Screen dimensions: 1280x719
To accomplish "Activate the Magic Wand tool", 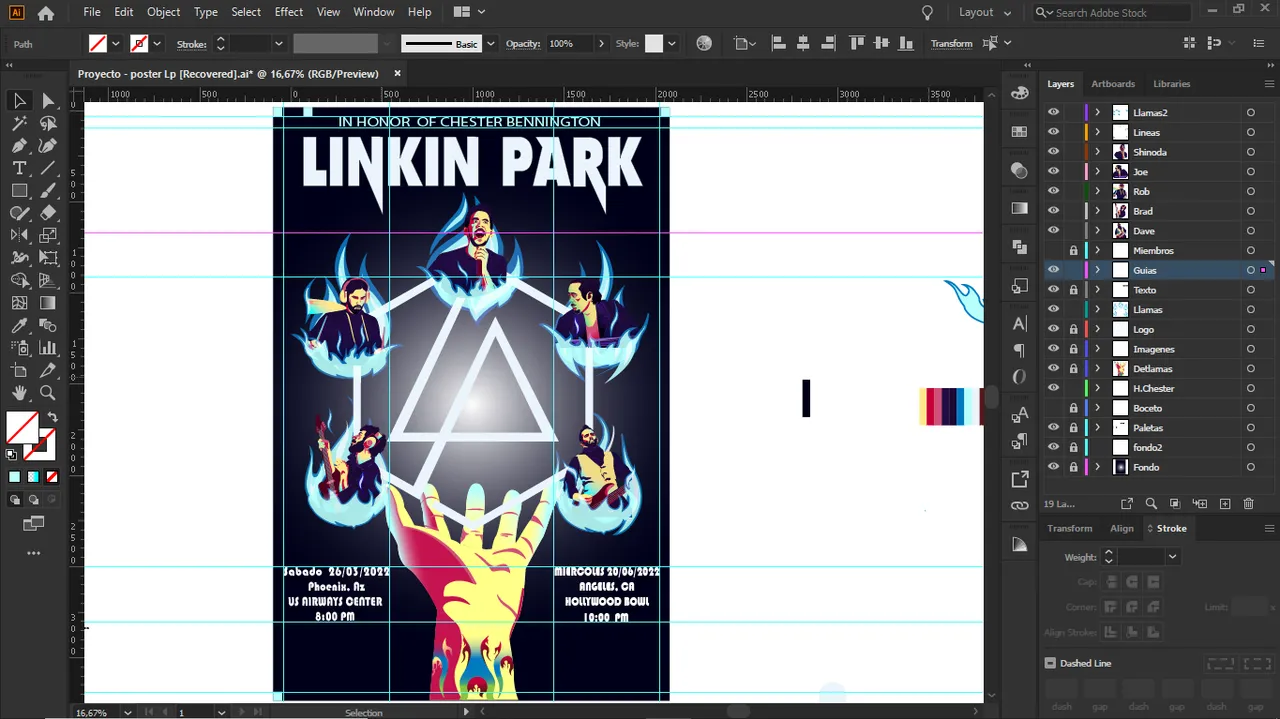I will (x=19, y=123).
